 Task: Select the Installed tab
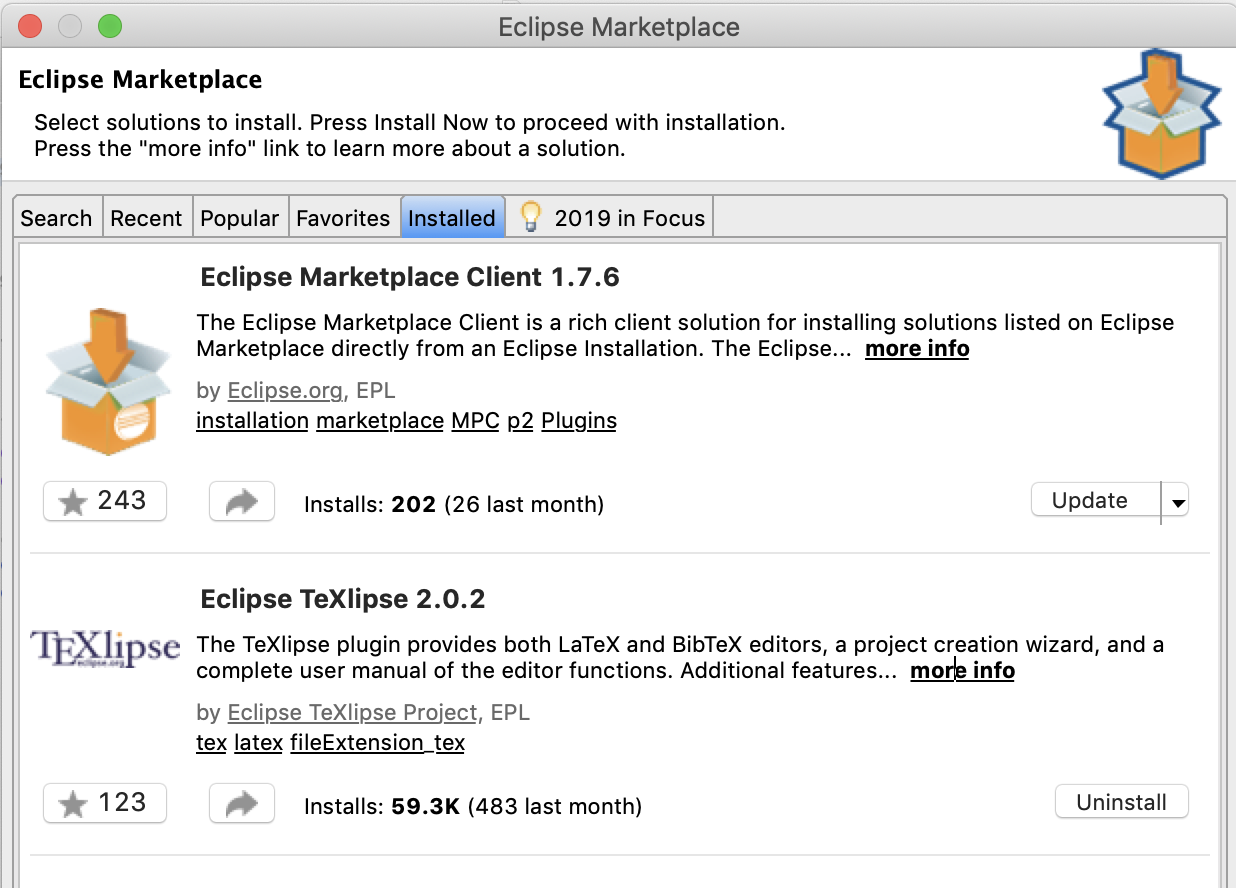452,218
